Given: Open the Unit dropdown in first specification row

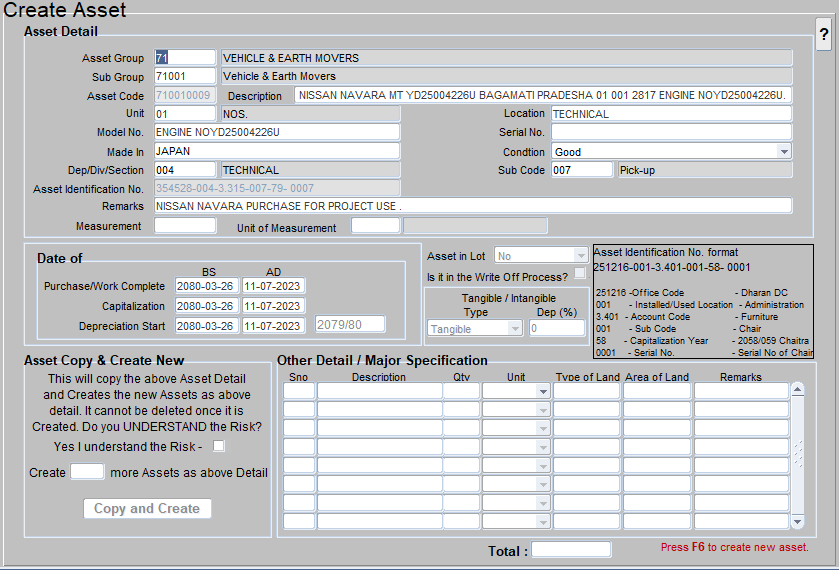Looking at the screenshot, I should point(543,392).
